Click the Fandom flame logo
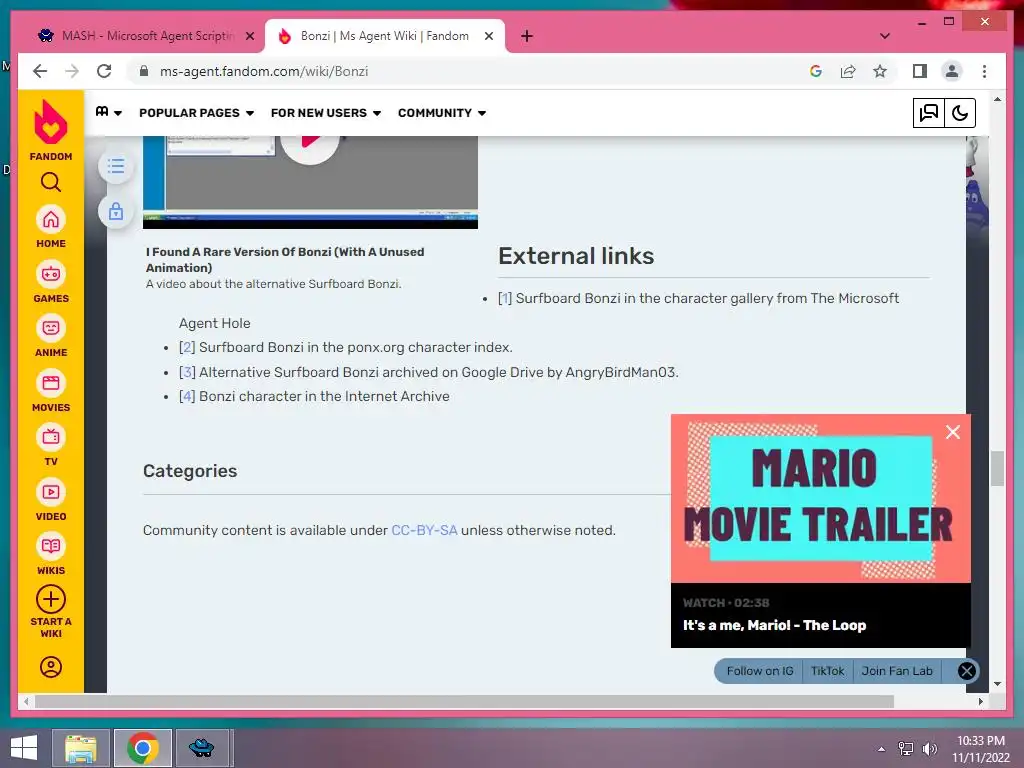Screen dimensions: 1024x768 tap(50, 122)
